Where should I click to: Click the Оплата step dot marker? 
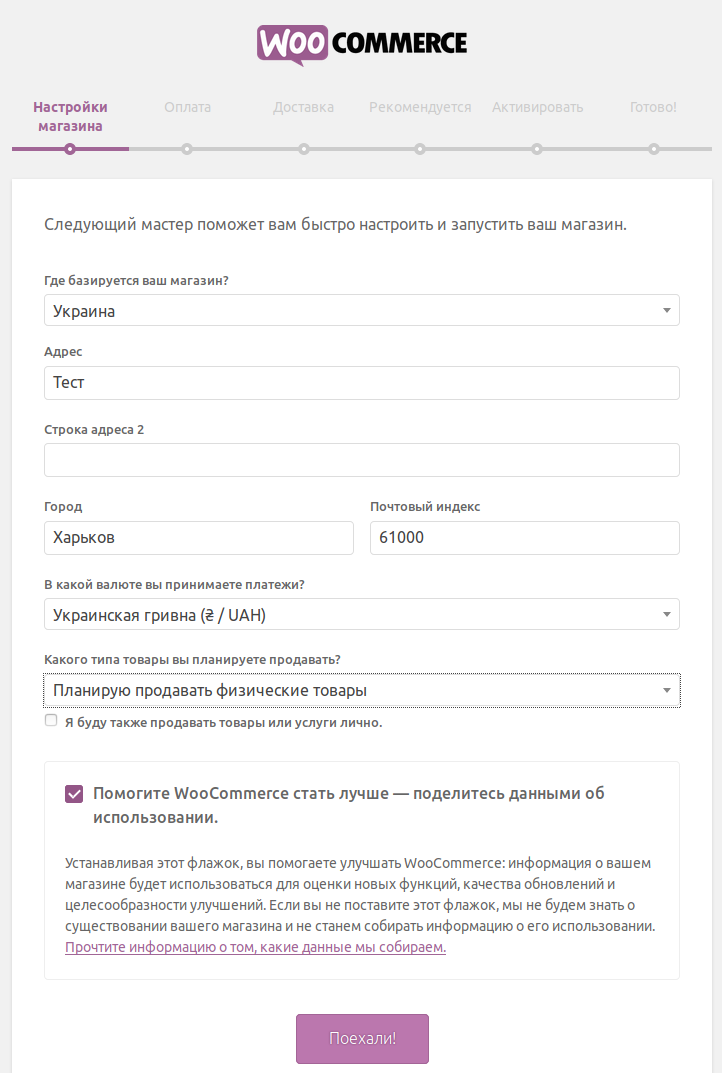click(x=187, y=149)
